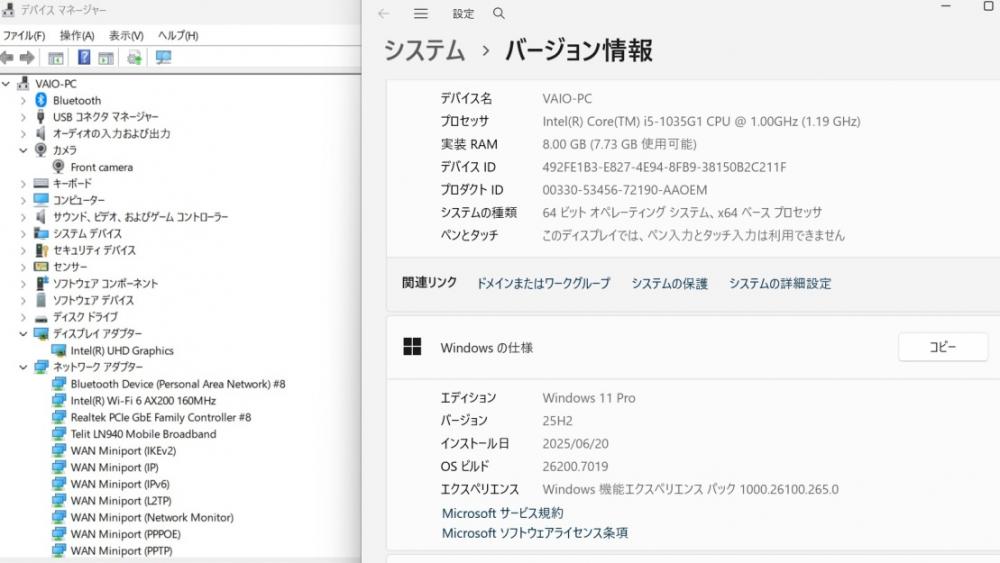The width and height of the screenshot is (1000, 563).
Task: Expand the キーボード category
Action: pyautogui.click(x=24, y=184)
